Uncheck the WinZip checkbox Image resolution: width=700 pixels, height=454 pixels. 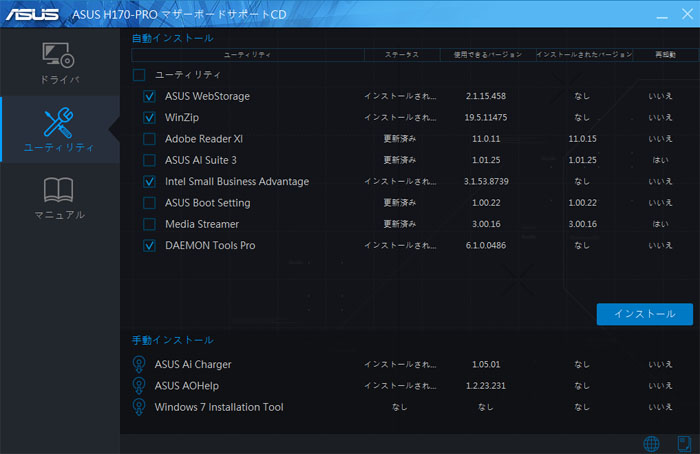coord(149,118)
